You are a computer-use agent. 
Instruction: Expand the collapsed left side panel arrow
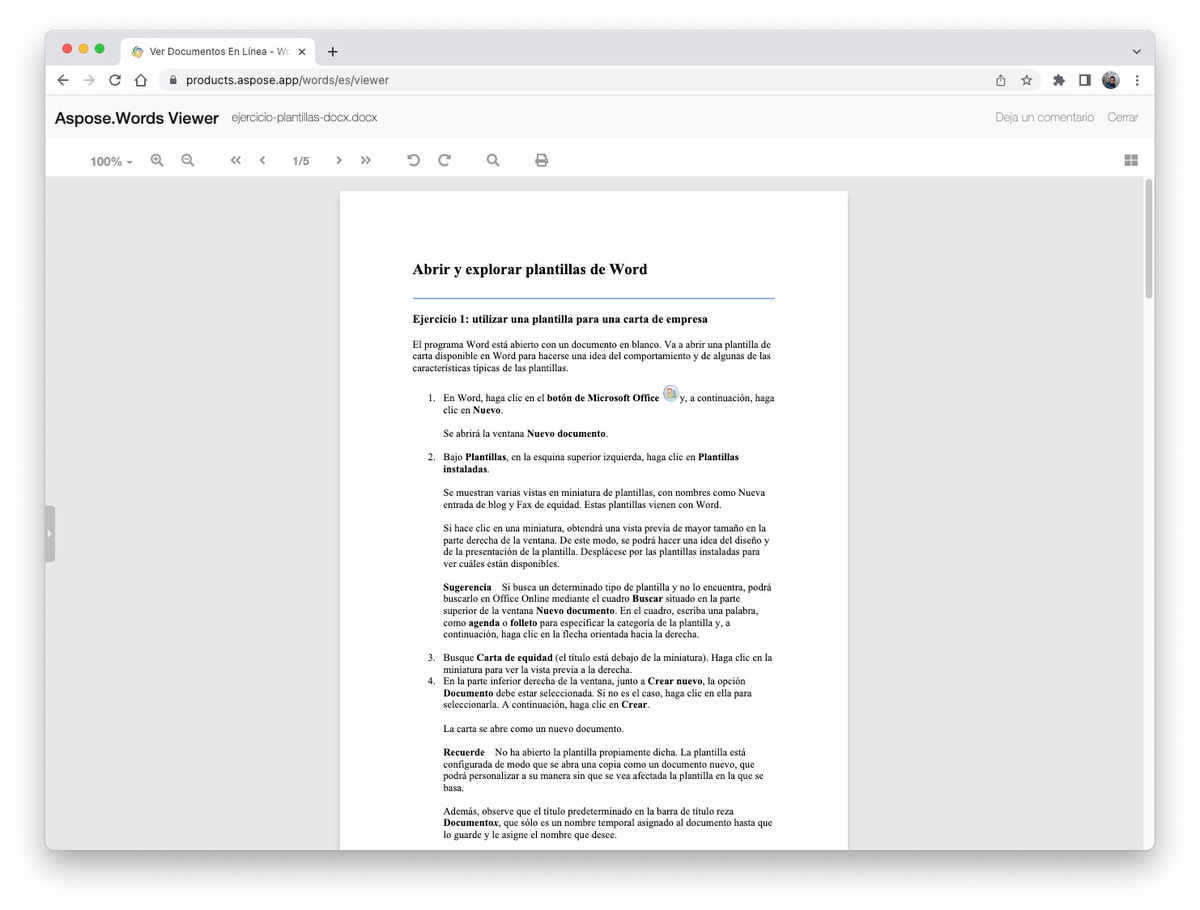tap(50, 533)
